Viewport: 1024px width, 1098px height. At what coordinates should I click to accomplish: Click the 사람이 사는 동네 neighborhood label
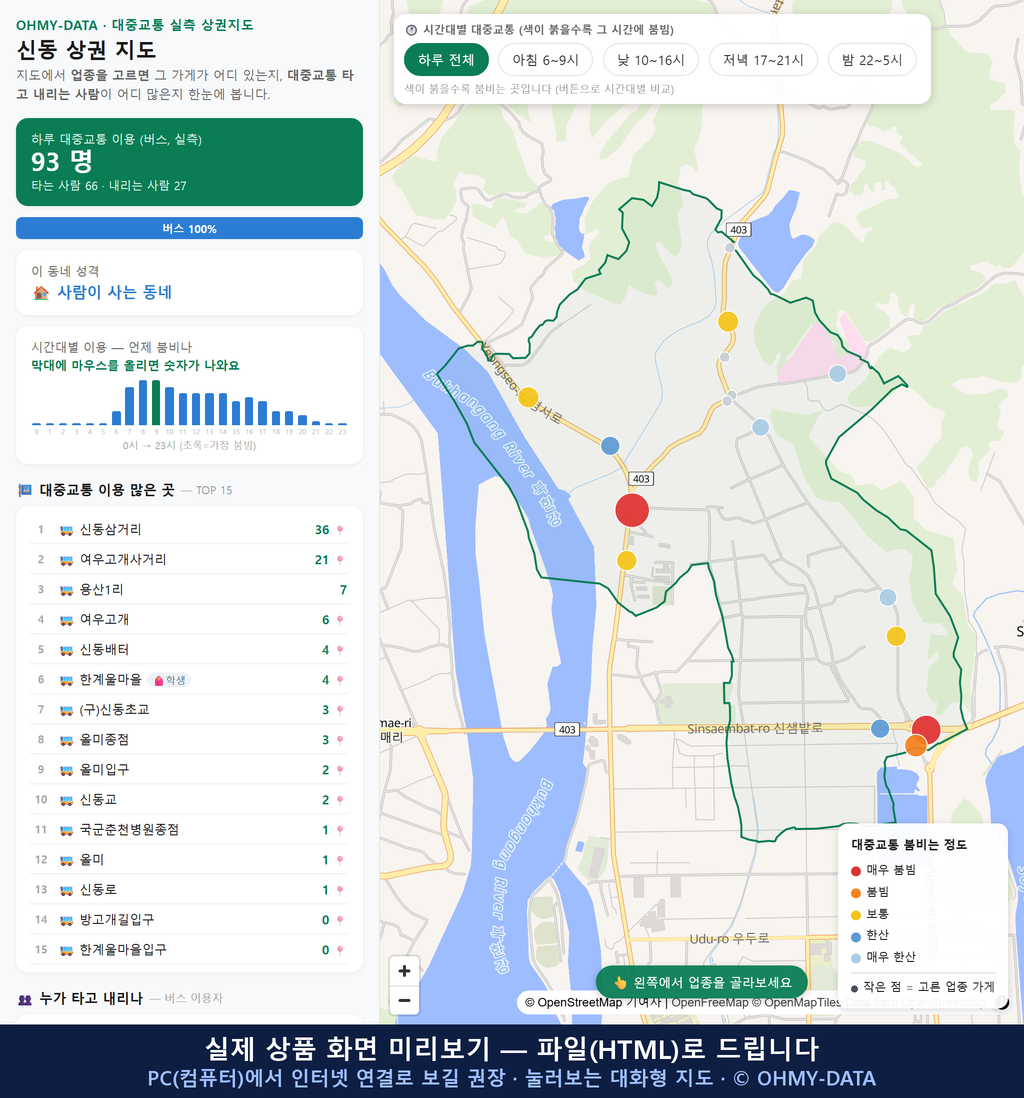pos(114,293)
